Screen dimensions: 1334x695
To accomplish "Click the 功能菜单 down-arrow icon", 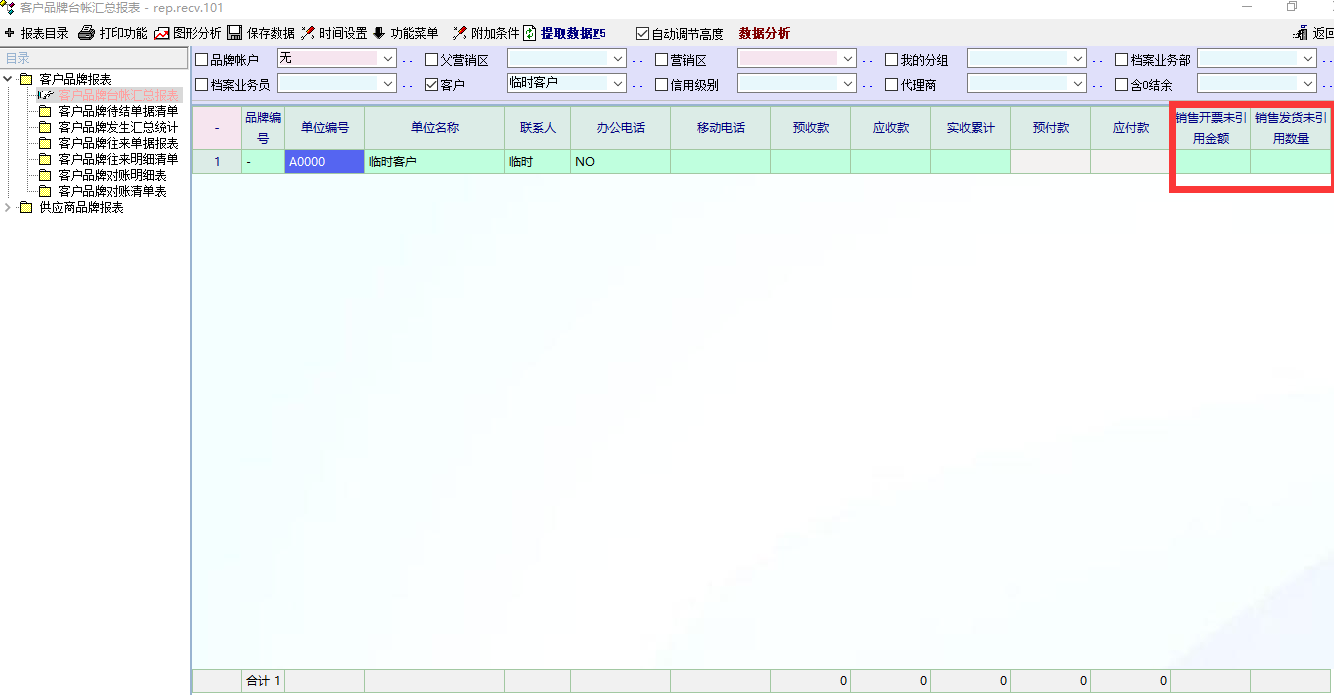I will [x=379, y=33].
